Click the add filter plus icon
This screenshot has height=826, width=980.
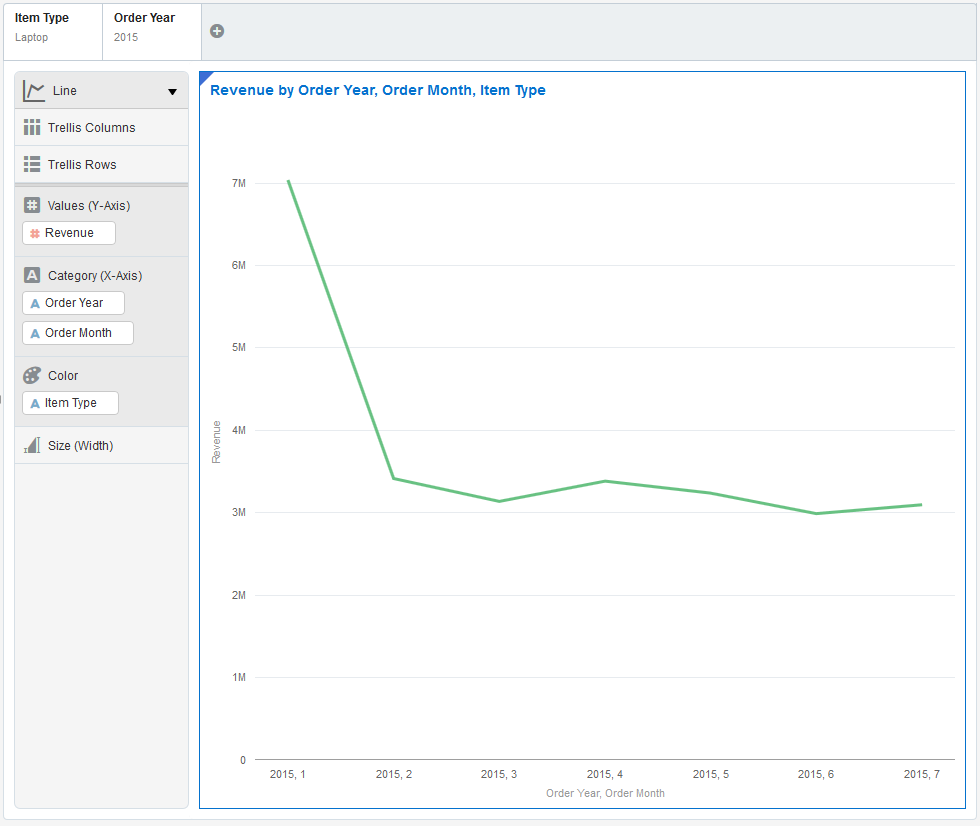pyautogui.click(x=217, y=31)
